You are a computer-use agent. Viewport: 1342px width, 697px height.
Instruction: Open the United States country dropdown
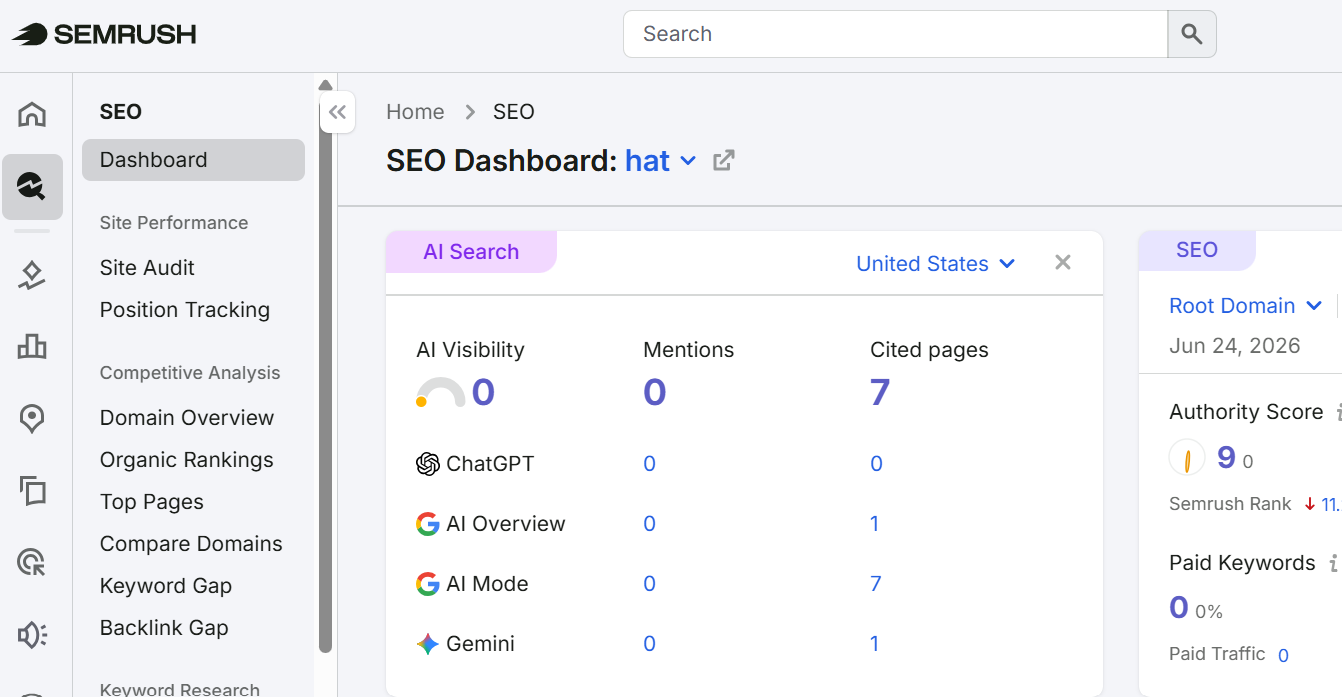click(936, 264)
